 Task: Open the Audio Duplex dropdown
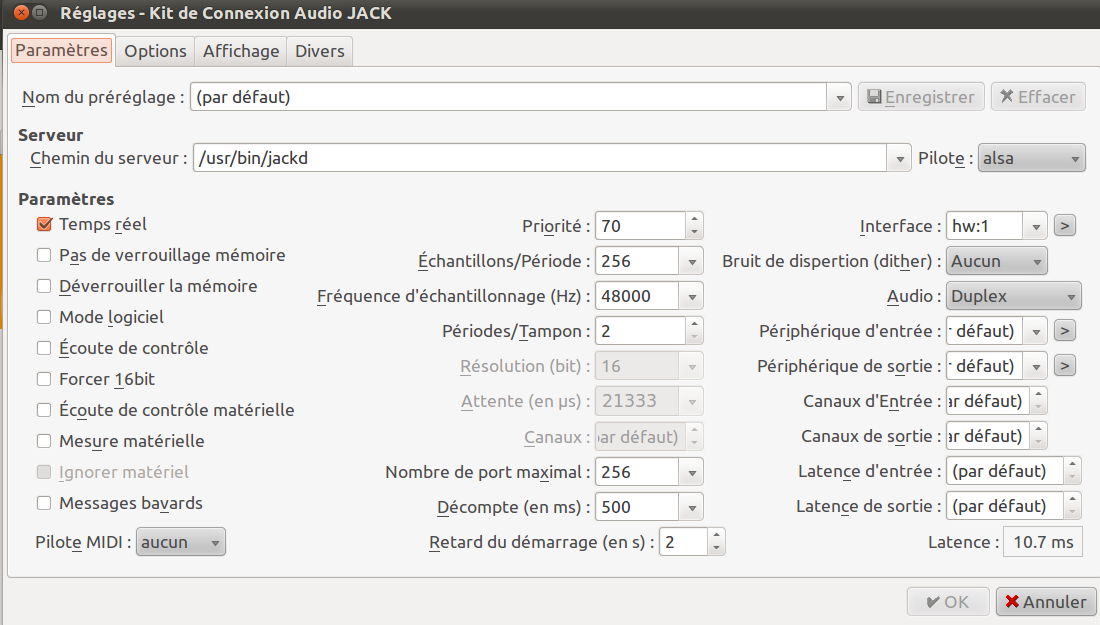click(x=1013, y=297)
